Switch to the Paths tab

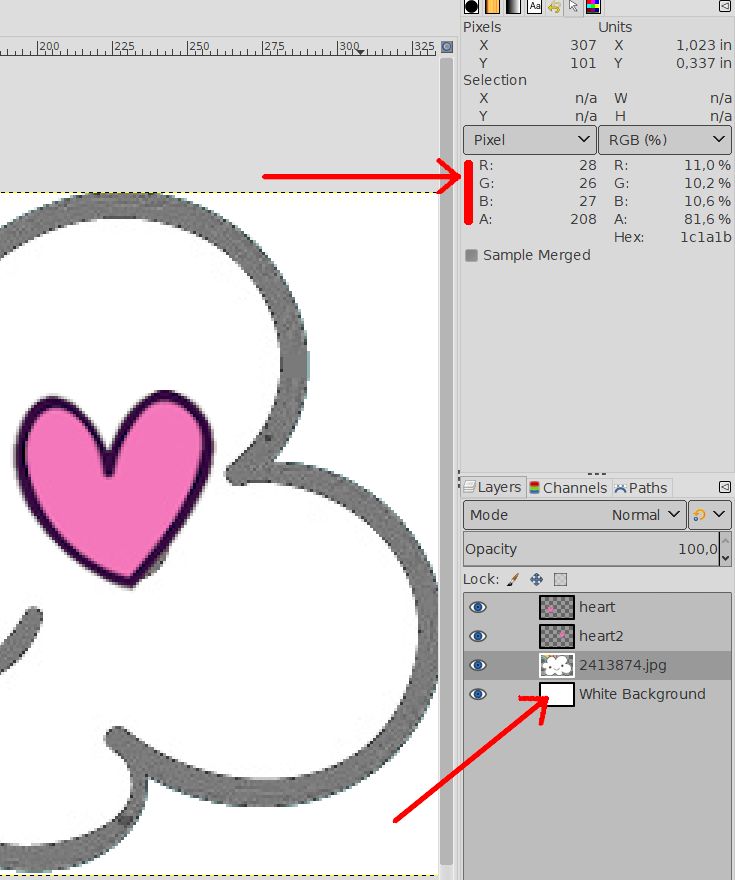(x=641, y=488)
